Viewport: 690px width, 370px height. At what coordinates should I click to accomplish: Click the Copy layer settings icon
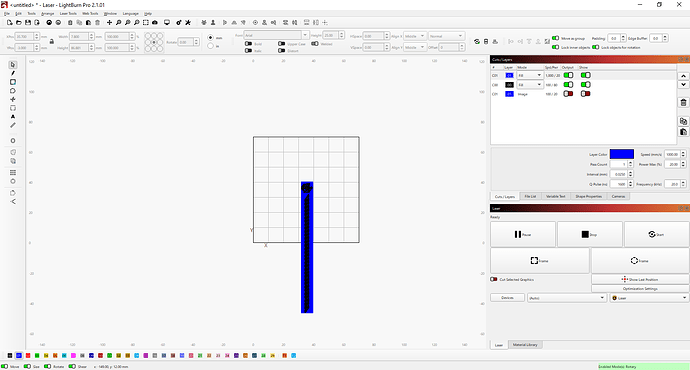click(683, 121)
